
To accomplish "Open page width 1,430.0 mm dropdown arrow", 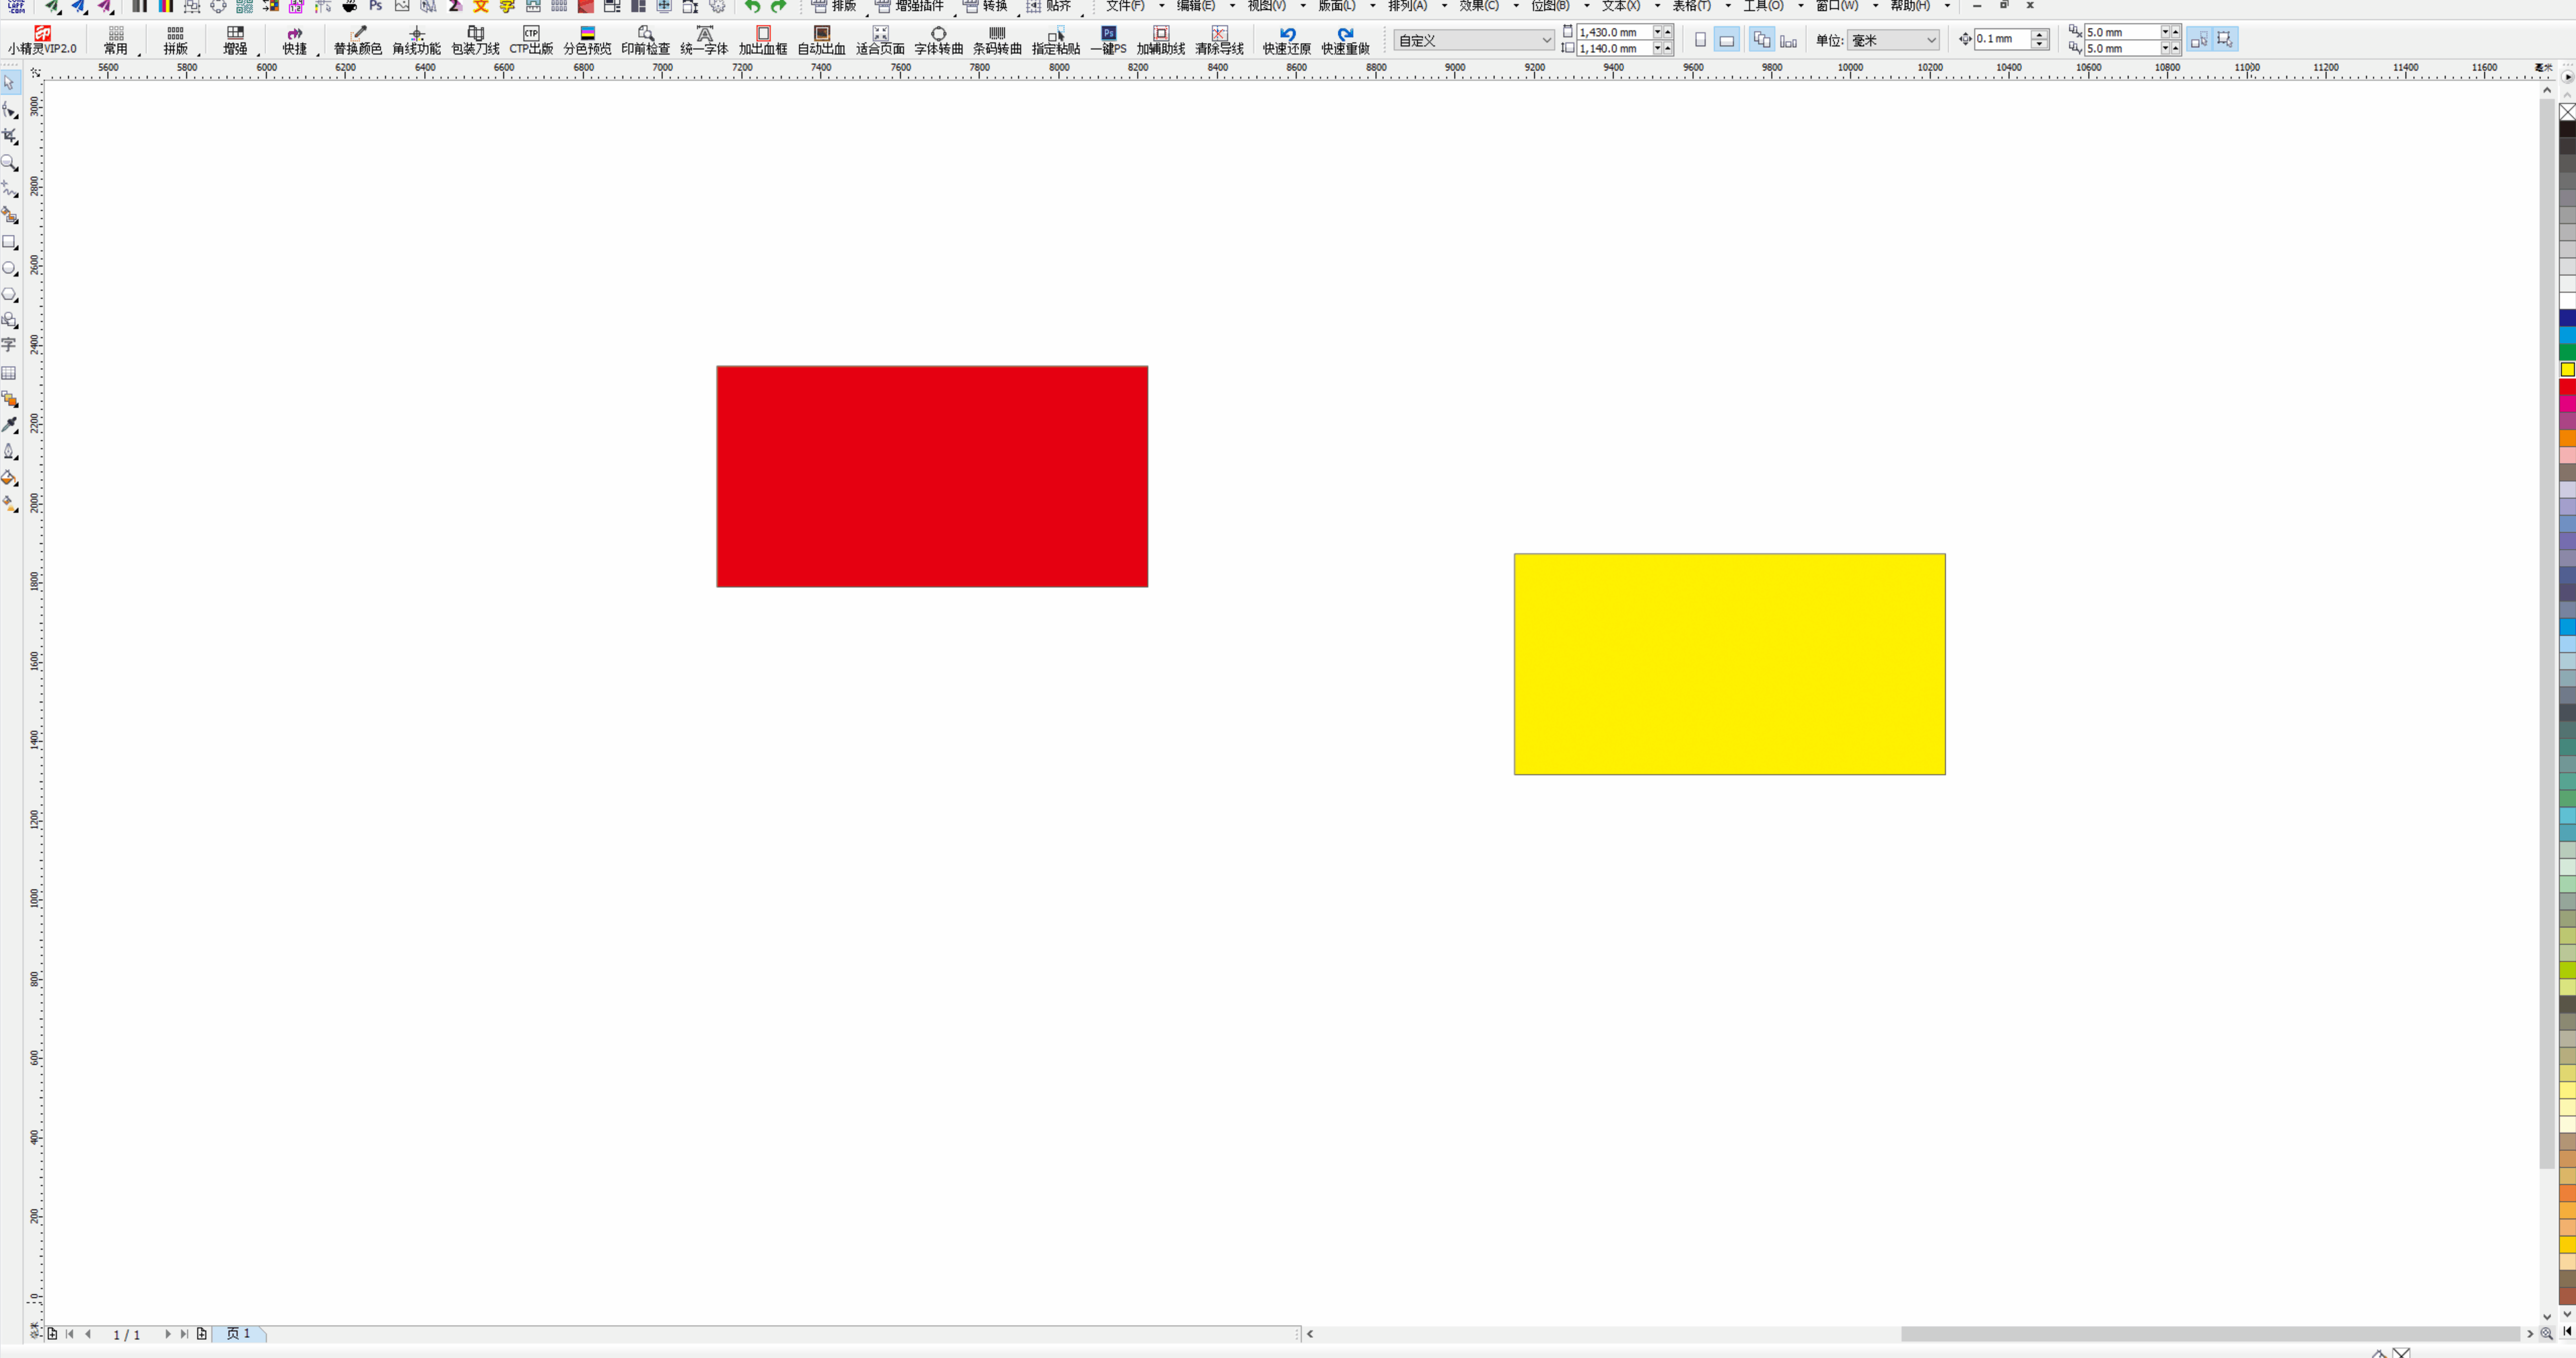I will point(1657,32).
